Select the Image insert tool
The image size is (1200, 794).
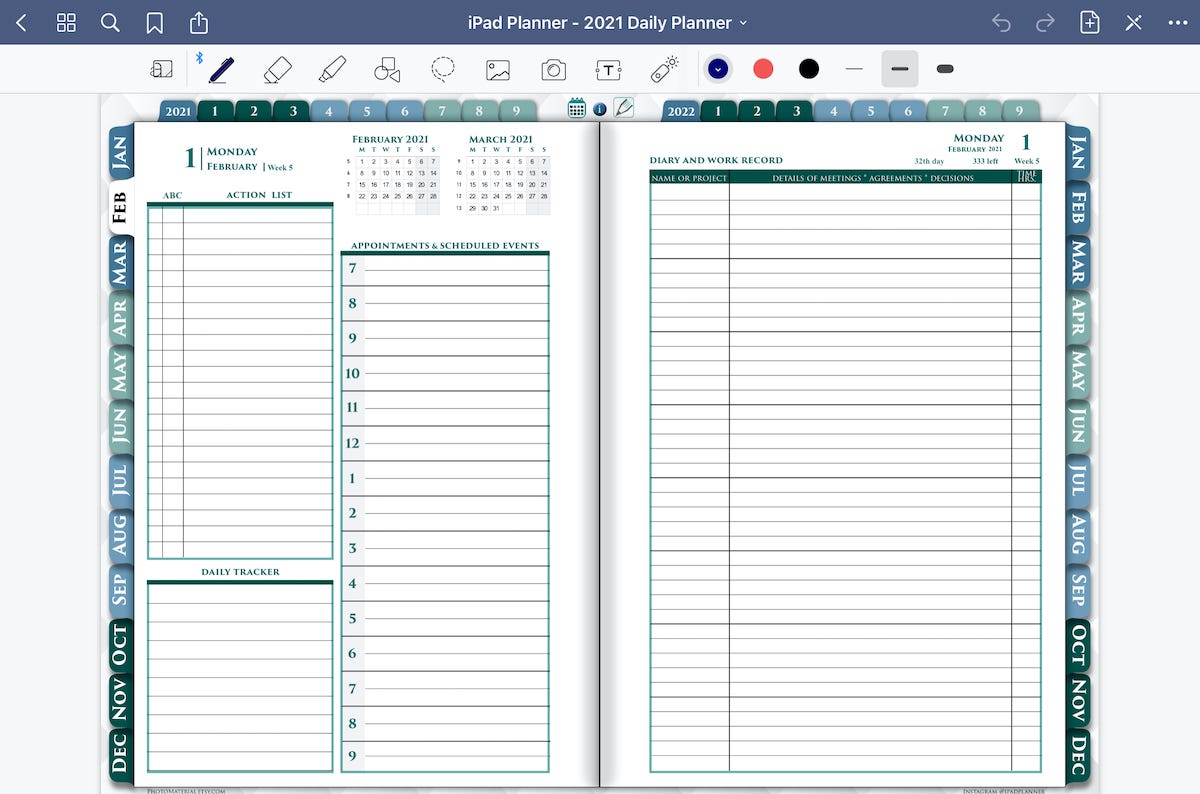click(498, 69)
